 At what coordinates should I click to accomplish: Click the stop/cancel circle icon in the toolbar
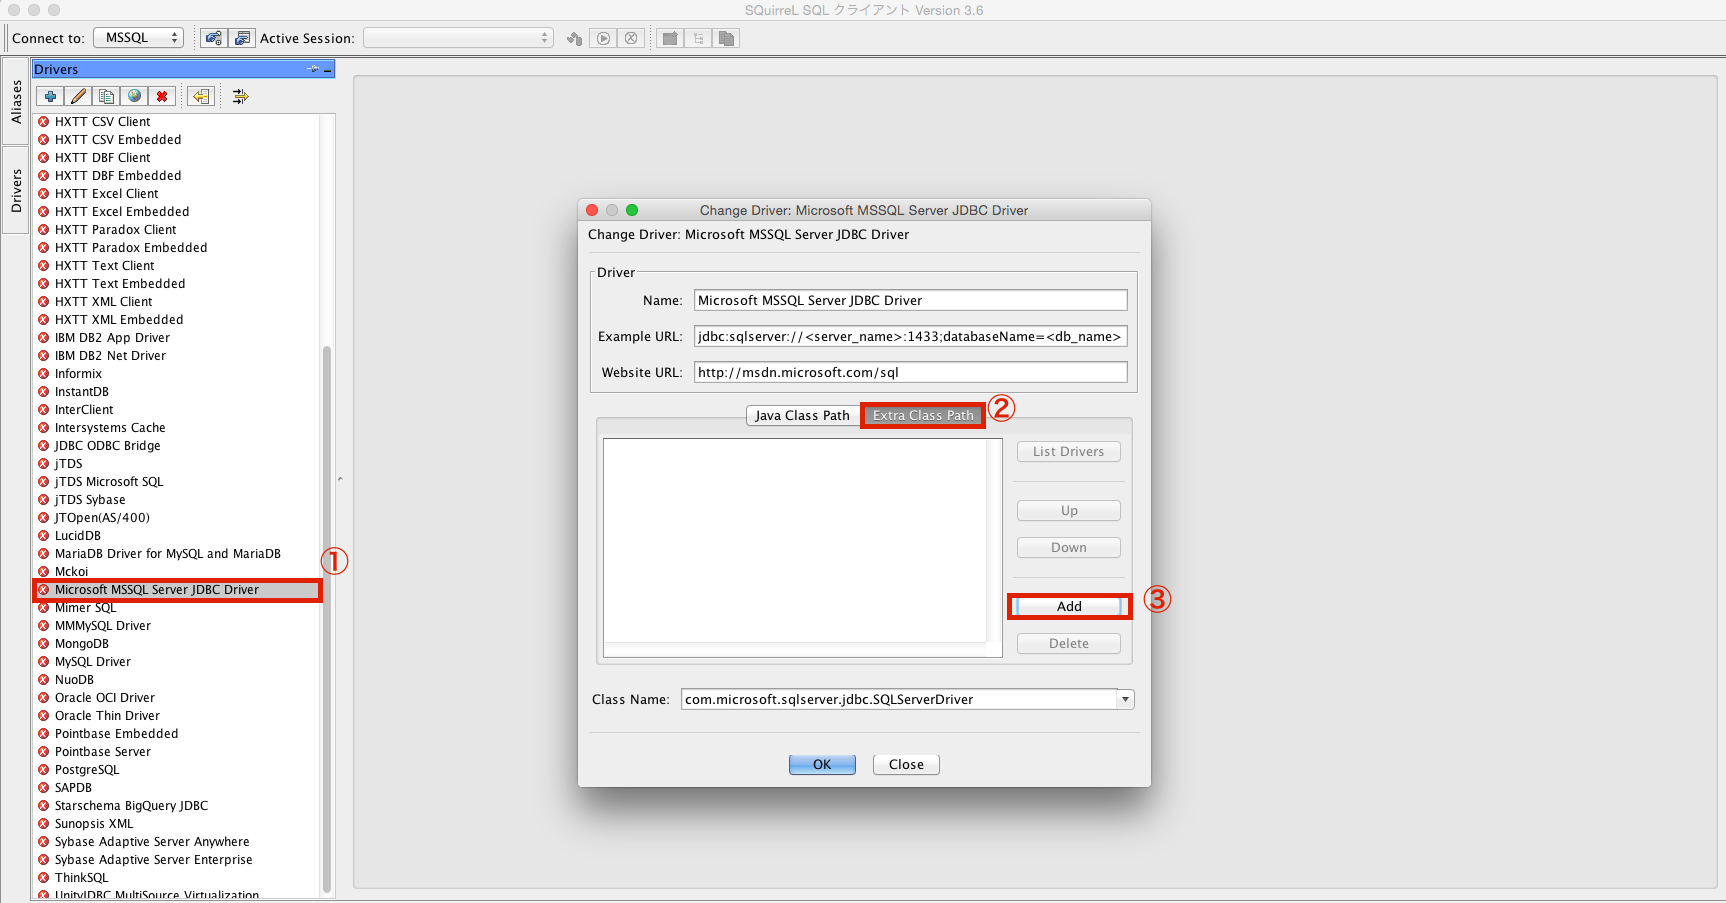(x=631, y=38)
